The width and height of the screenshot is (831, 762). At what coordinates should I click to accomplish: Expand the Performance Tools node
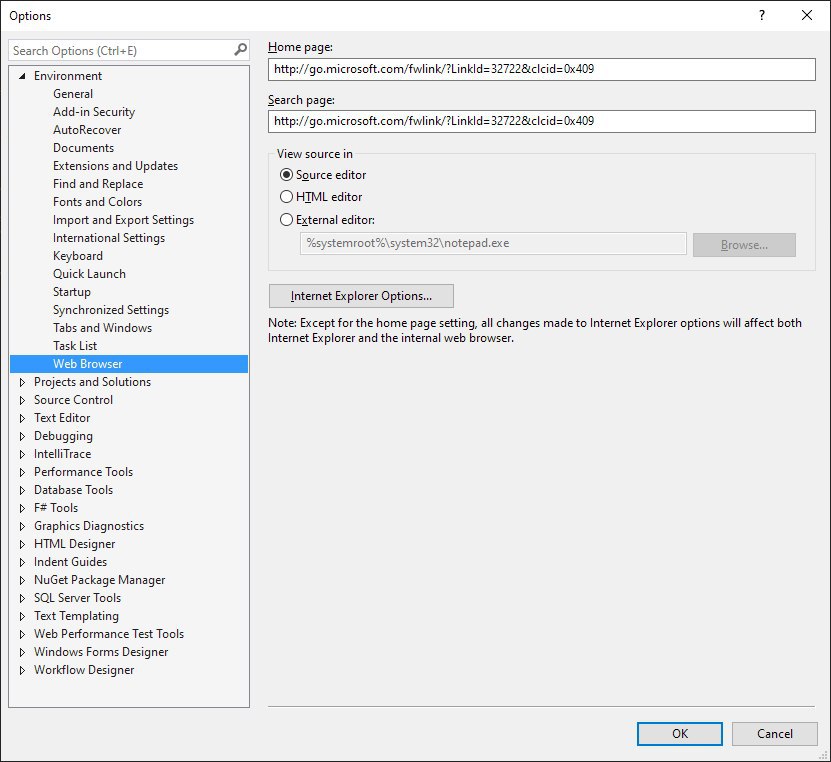(22, 472)
